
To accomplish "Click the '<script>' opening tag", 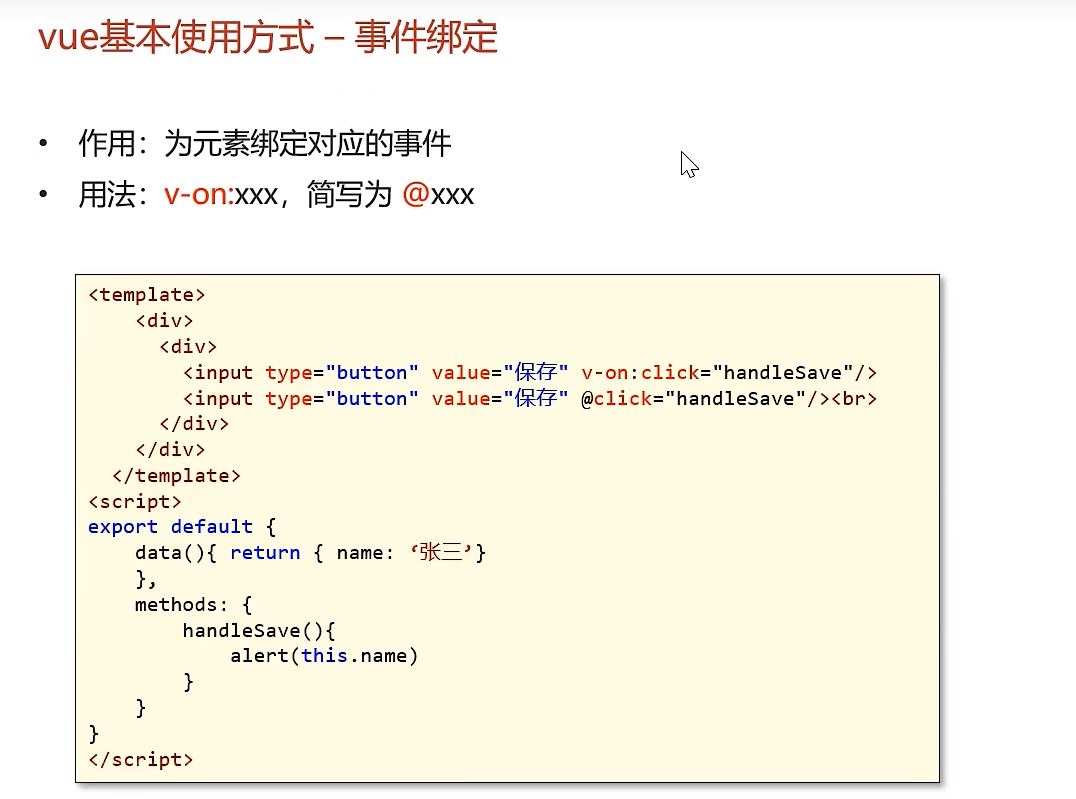I will 134,502.
